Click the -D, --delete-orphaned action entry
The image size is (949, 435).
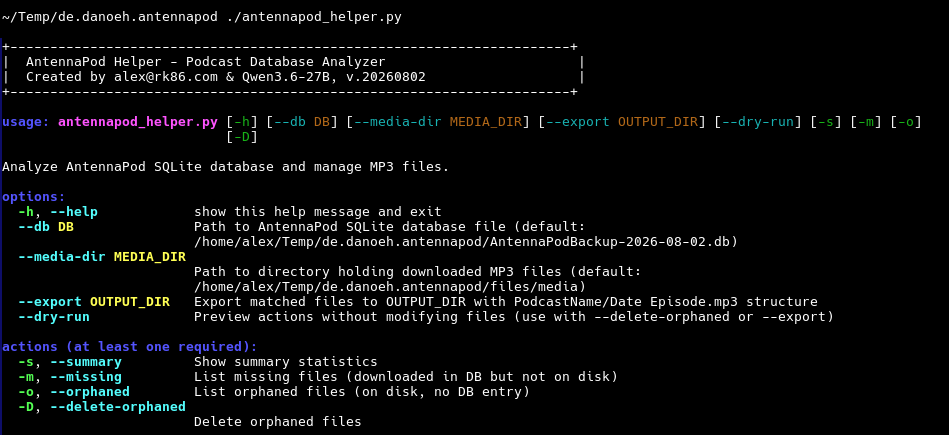(102, 407)
